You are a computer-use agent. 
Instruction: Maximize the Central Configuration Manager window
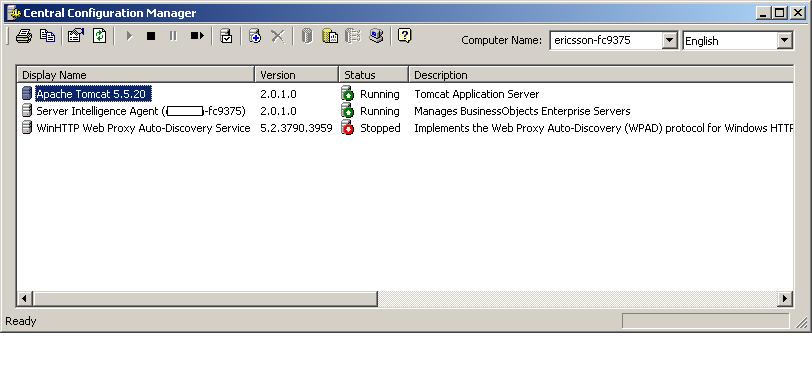click(779, 13)
